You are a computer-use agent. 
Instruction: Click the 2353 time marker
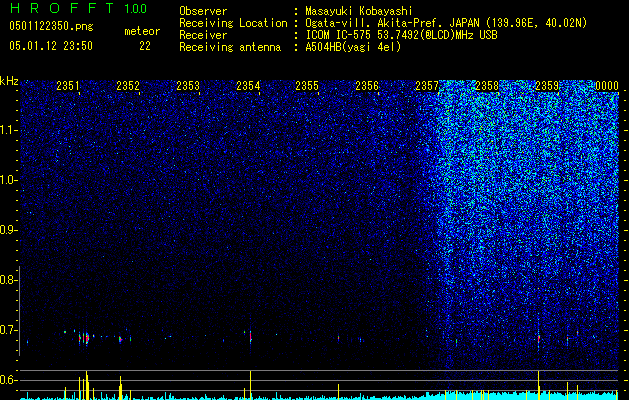click(188, 86)
